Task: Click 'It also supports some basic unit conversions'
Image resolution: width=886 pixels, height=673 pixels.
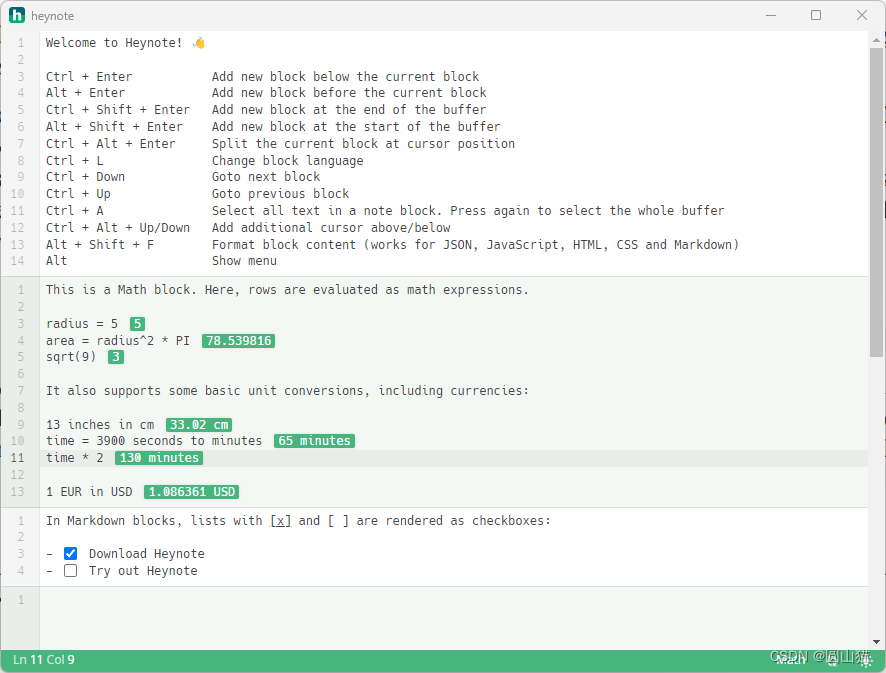Action: (207, 391)
